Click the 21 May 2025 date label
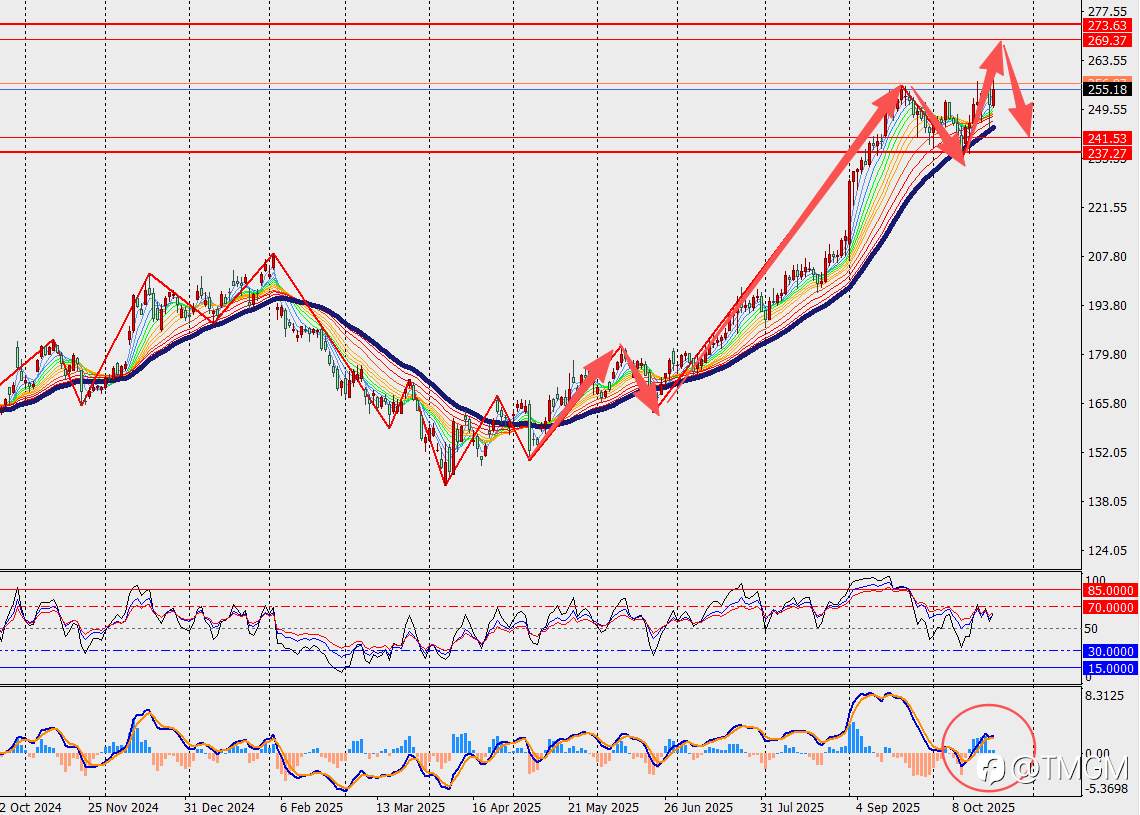 603,808
